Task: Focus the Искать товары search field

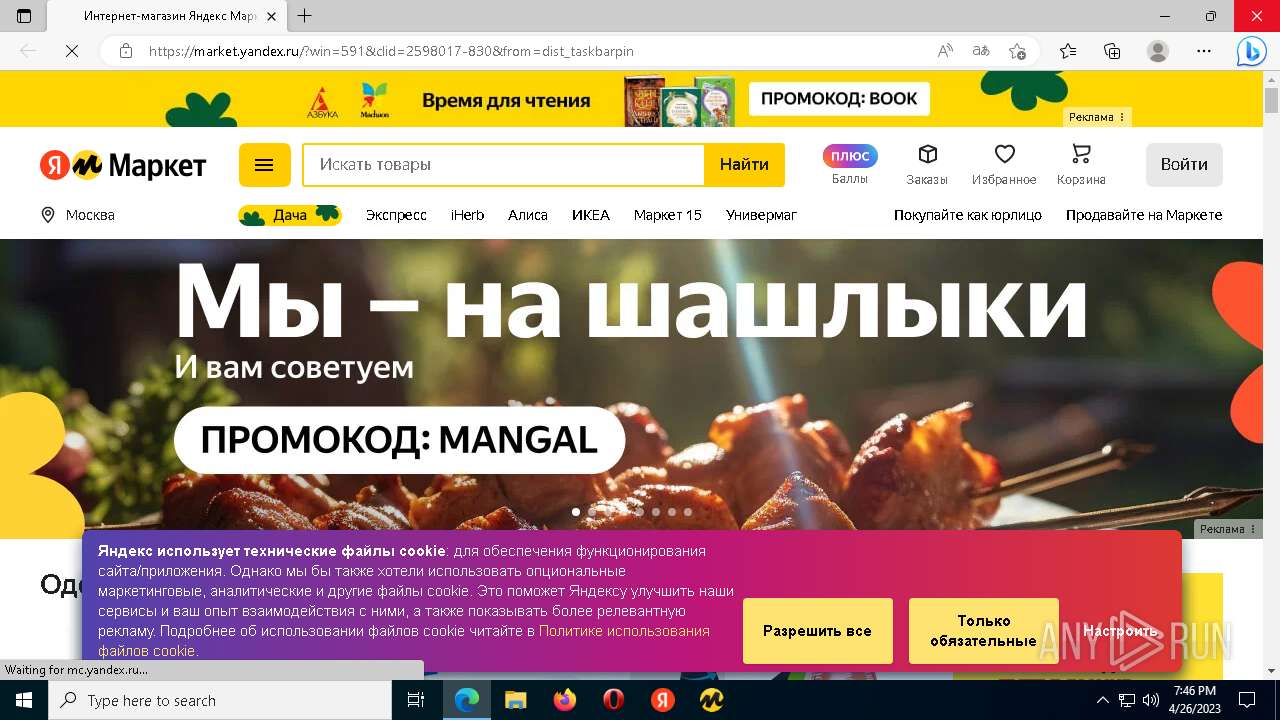Action: 504,165
